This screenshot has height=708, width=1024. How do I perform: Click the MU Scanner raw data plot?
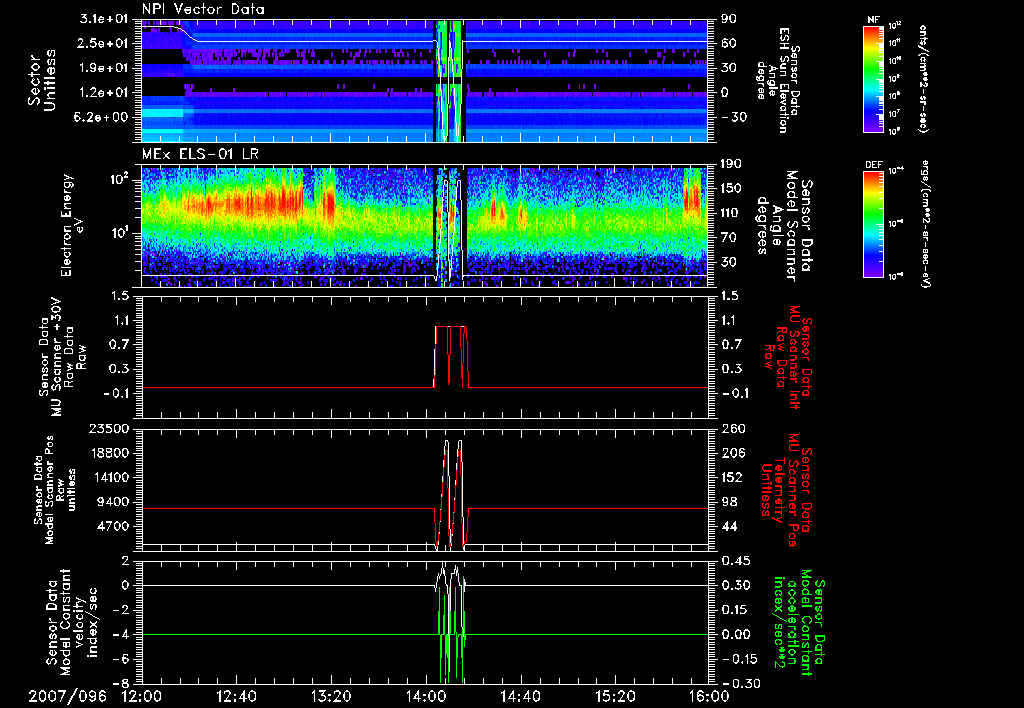pos(425,357)
